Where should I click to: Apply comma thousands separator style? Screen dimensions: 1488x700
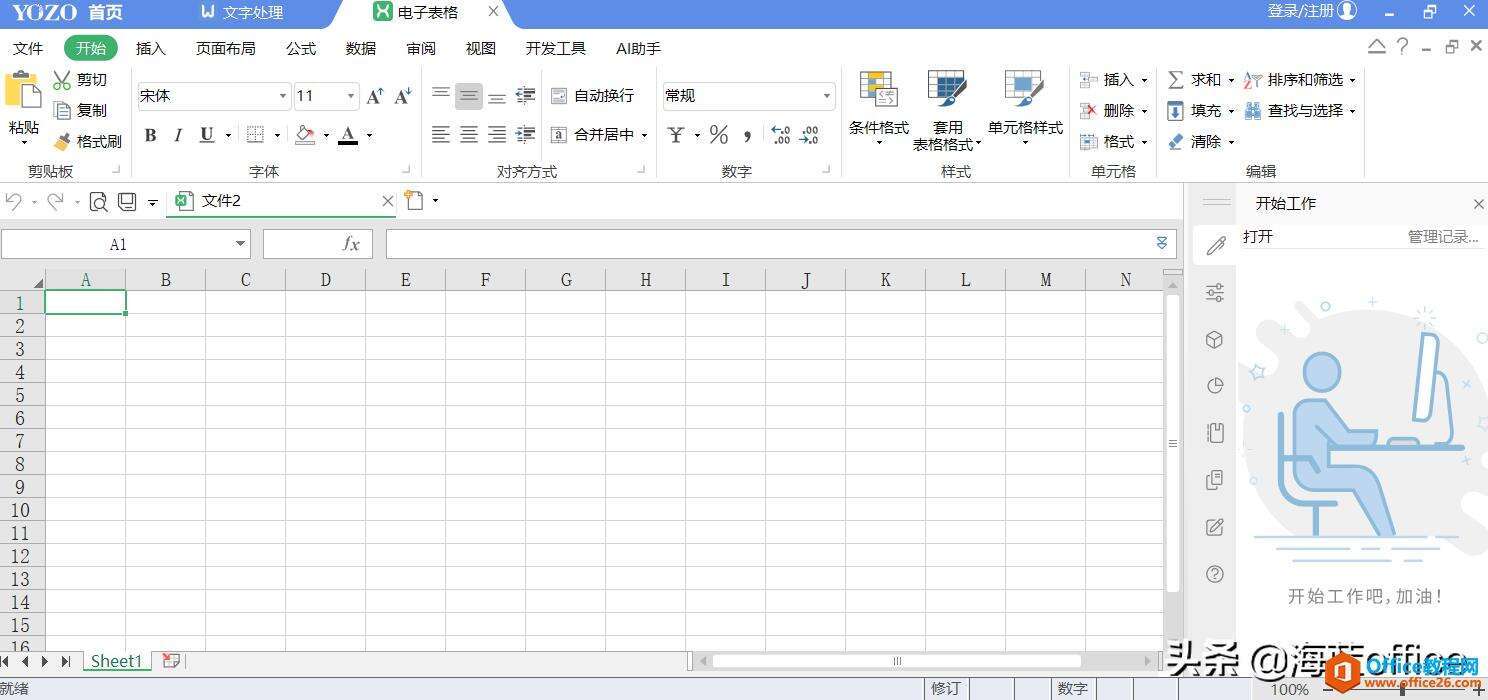tap(747, 135)
